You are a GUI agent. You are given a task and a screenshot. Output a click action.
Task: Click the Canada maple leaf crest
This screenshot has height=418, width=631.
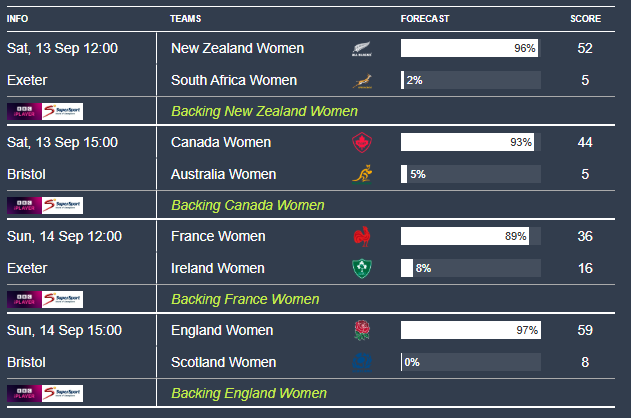[x=362, y=142]
